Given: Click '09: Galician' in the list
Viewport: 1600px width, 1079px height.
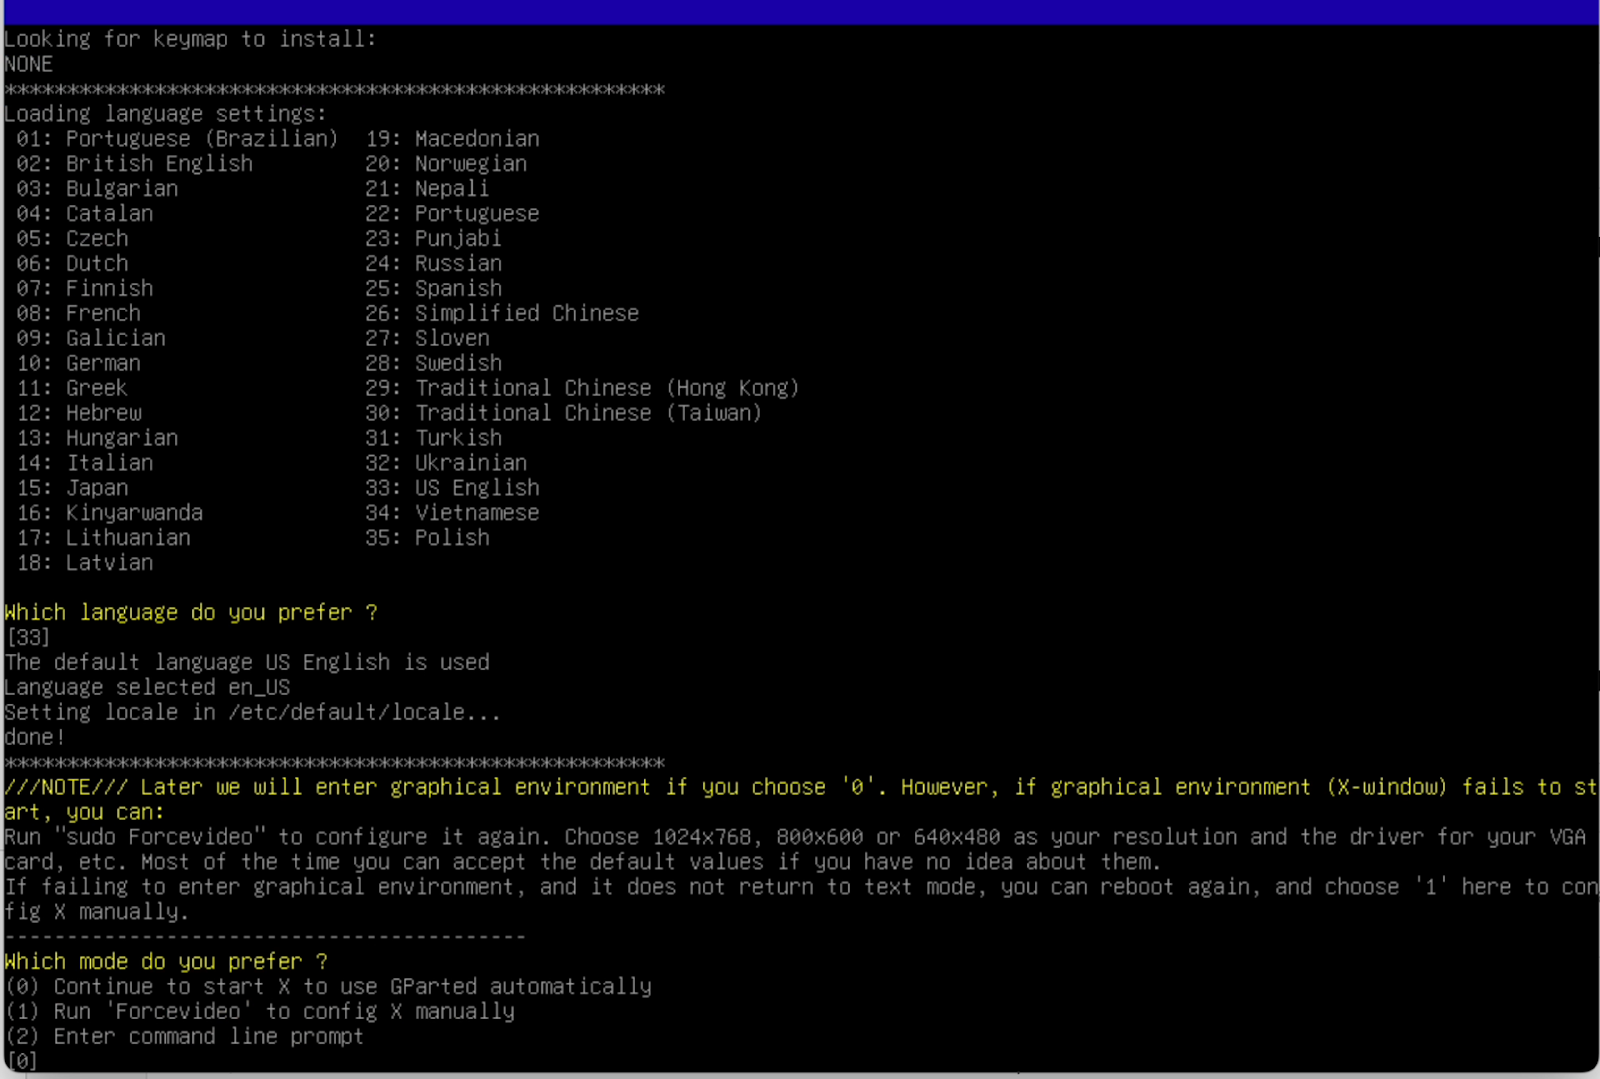Looking at the screenshot, I should pyautogui.click(x=91, y=339).
